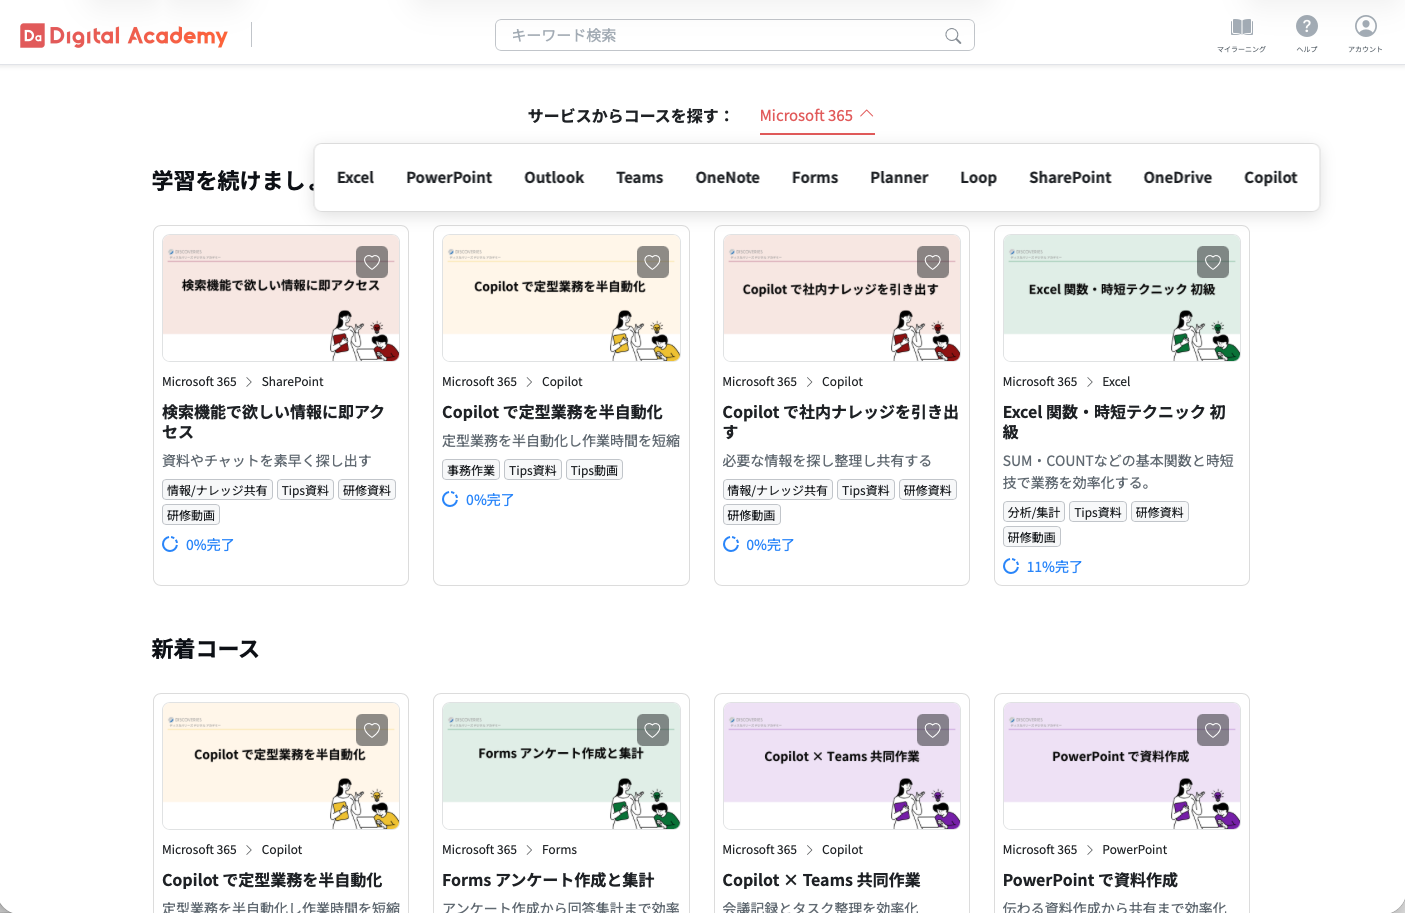This screenshot has height=913, width=1405.
Task: Click 研修動画 tag on Excel card
Action: pos(1031,537)
